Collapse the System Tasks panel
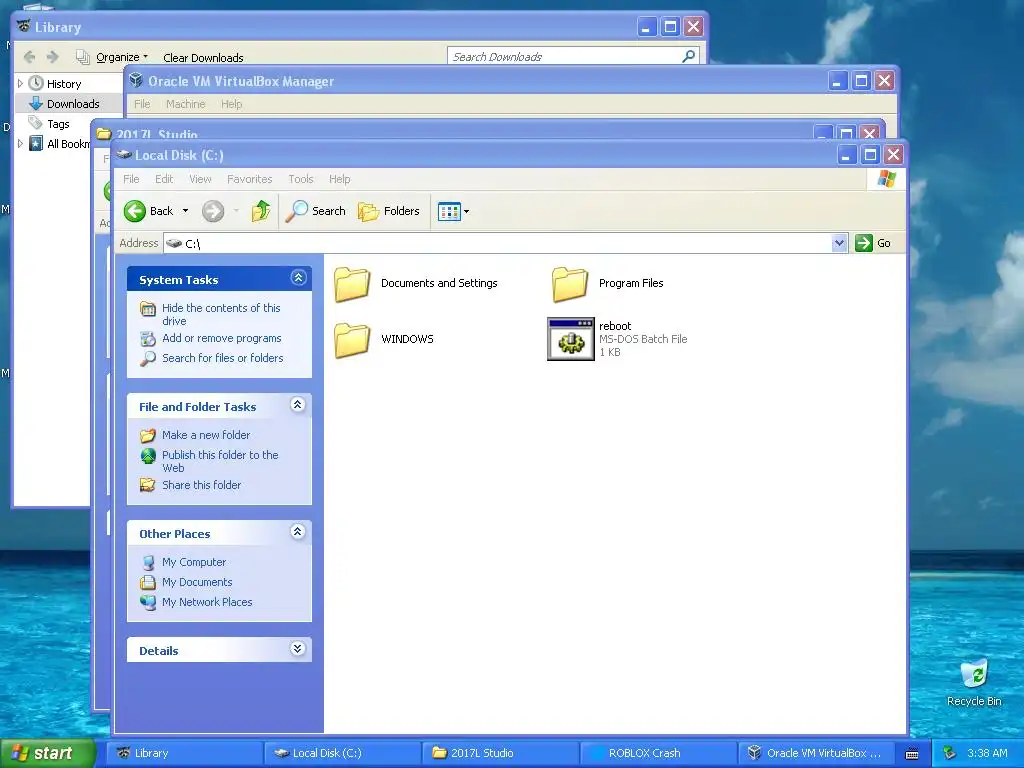This screenshot has width=1024, height=768. [298, 278]
